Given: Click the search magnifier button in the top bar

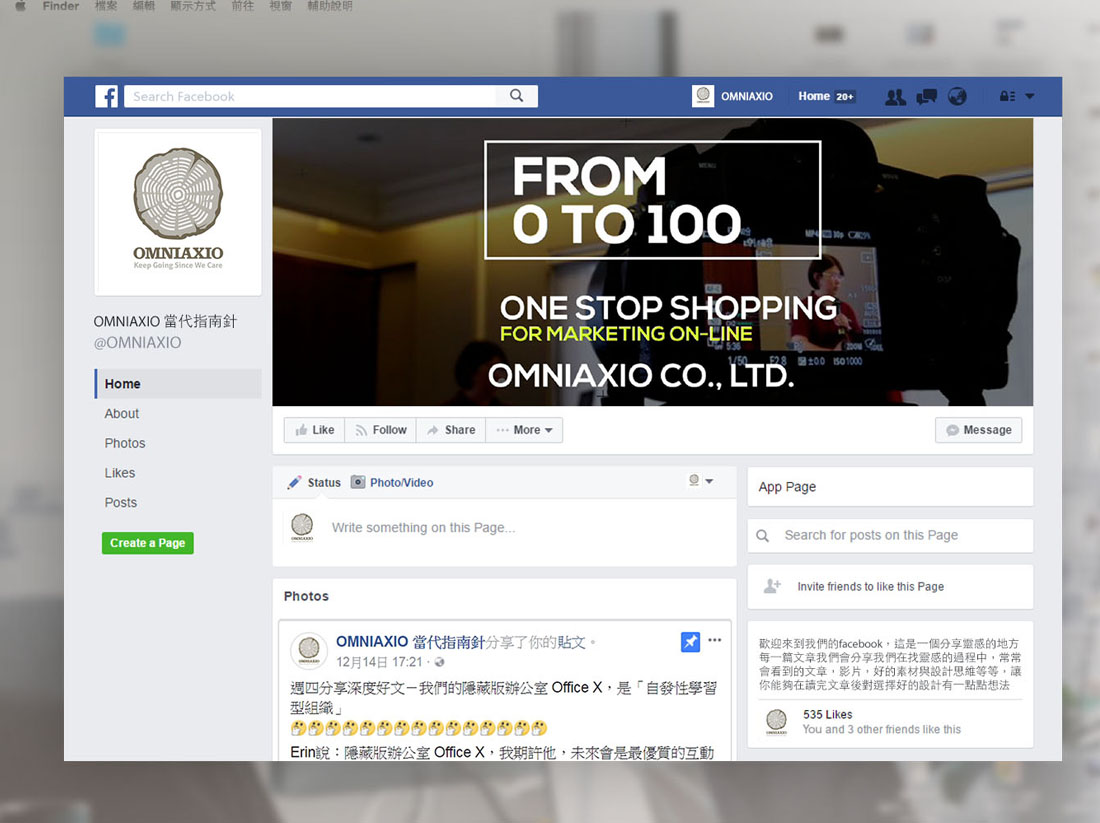Looking at the screenshot, I should [x=516, y=96].
